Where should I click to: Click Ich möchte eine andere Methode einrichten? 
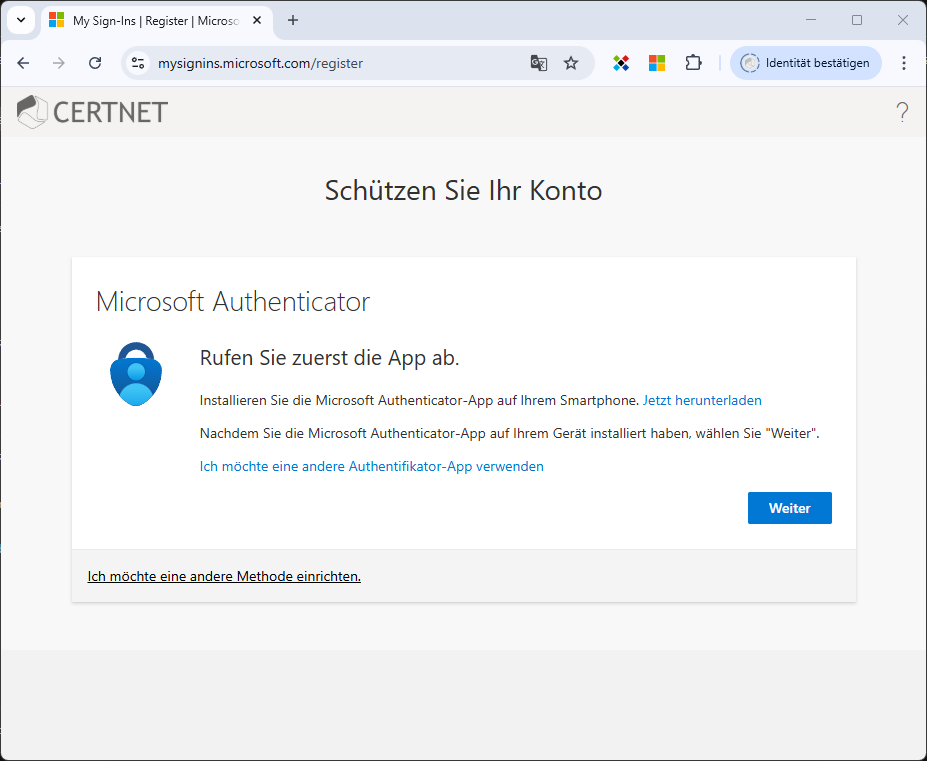click(224, 576)
